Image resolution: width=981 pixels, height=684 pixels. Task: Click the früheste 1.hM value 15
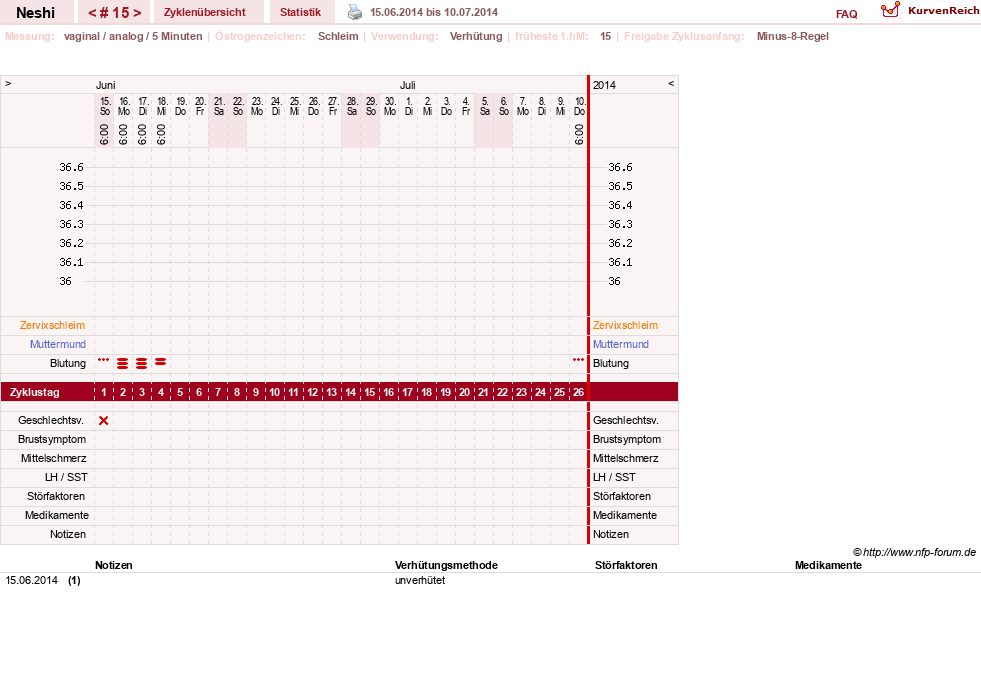tap(606, 36)
